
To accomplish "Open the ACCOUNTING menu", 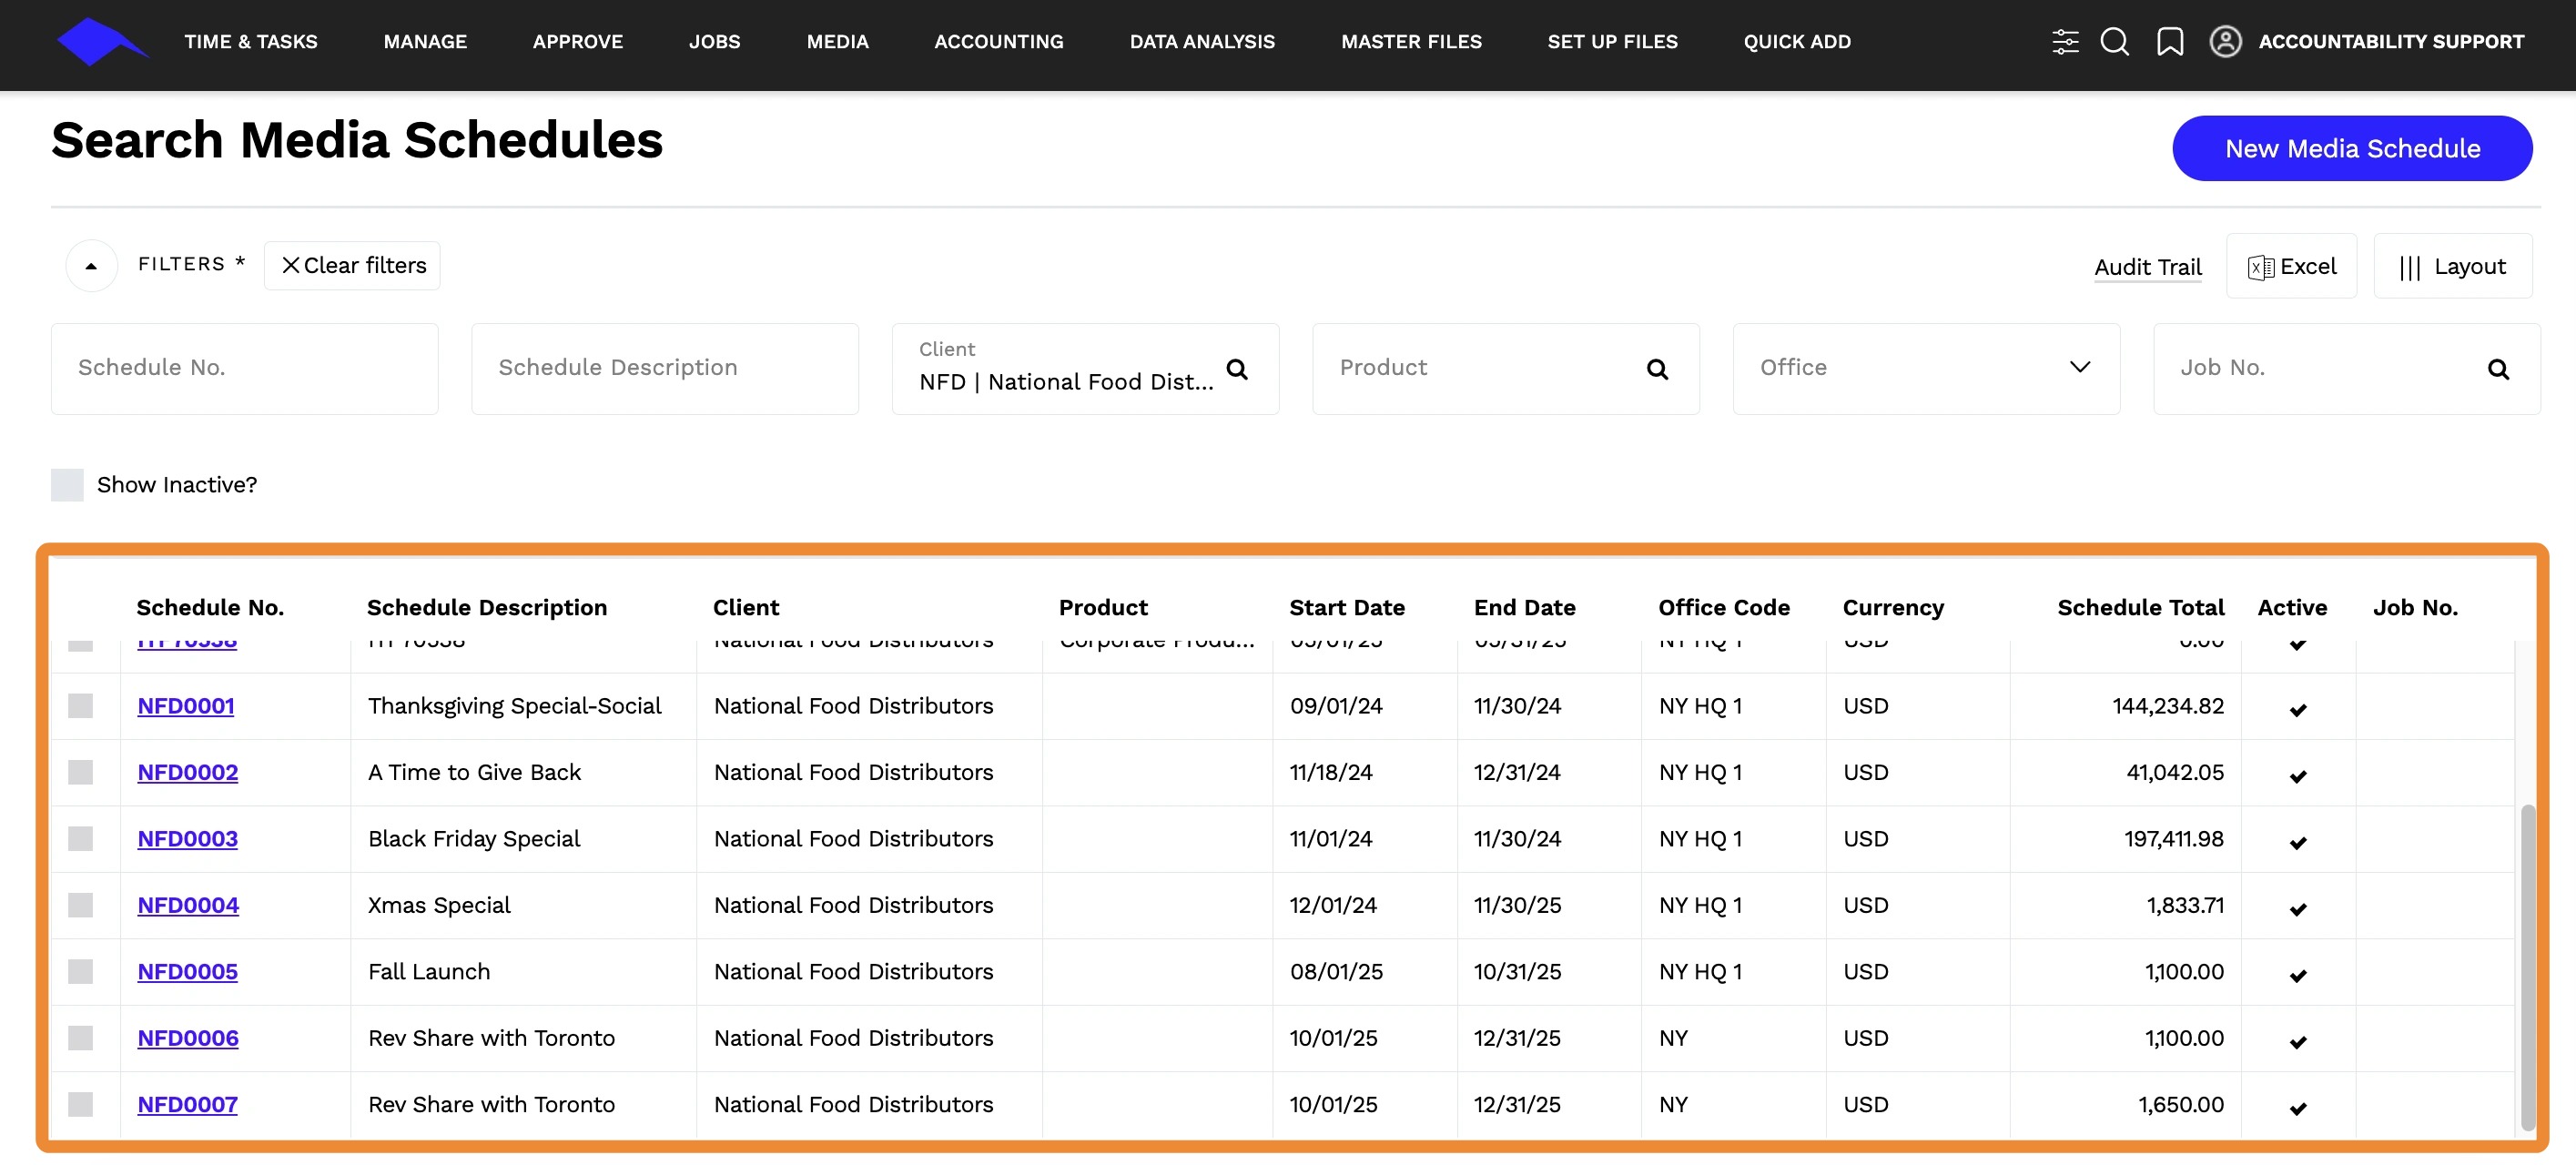I will tap(998, 42).
